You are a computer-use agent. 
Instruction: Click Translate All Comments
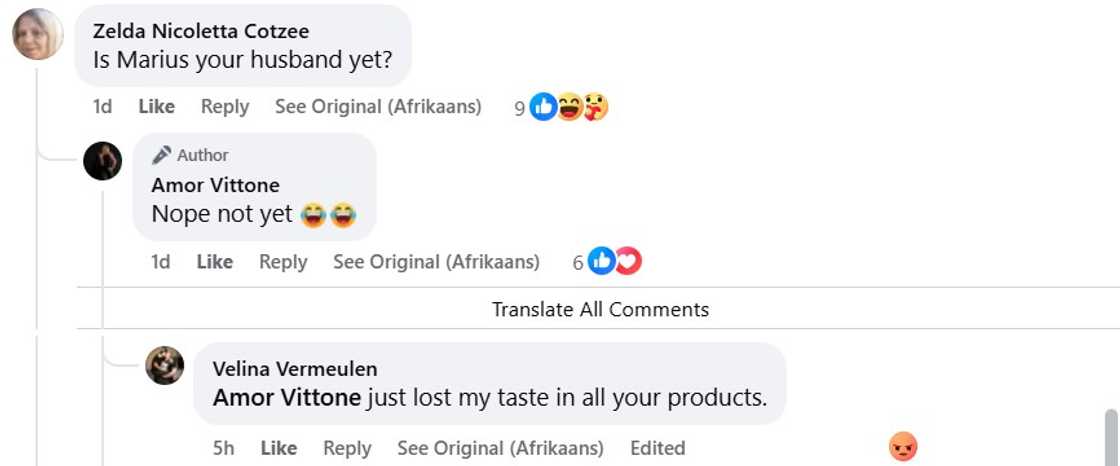coord(600,310)
